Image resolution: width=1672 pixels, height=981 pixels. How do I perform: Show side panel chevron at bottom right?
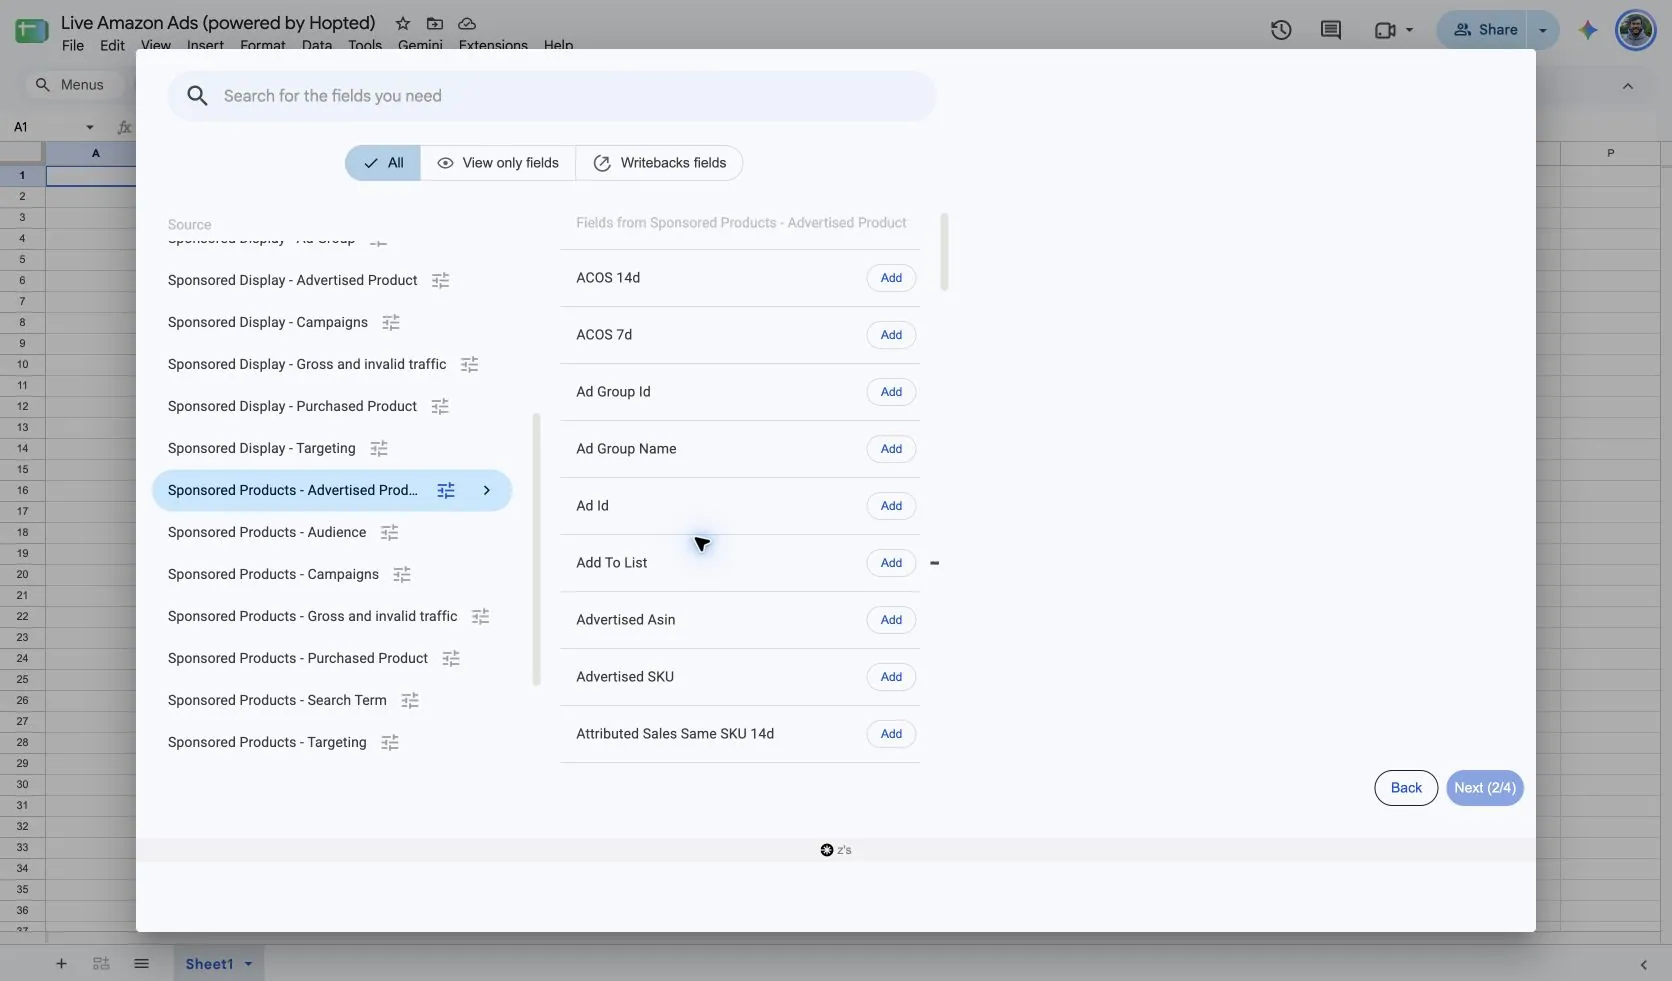(x=1644, y=965)
